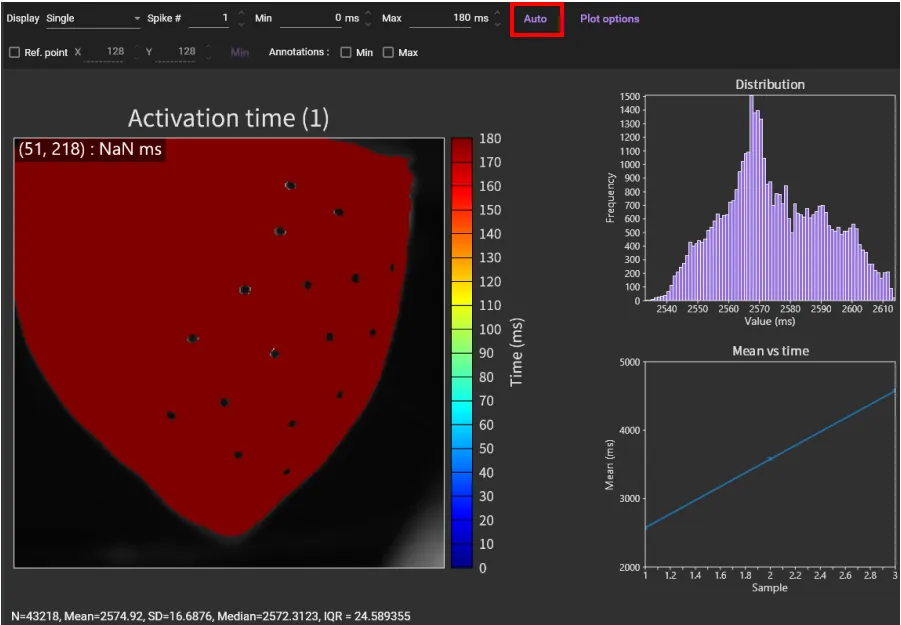Click the Distribution histogram plot
The height and width of the screenshot is (625, 901).
pos(769,198)
